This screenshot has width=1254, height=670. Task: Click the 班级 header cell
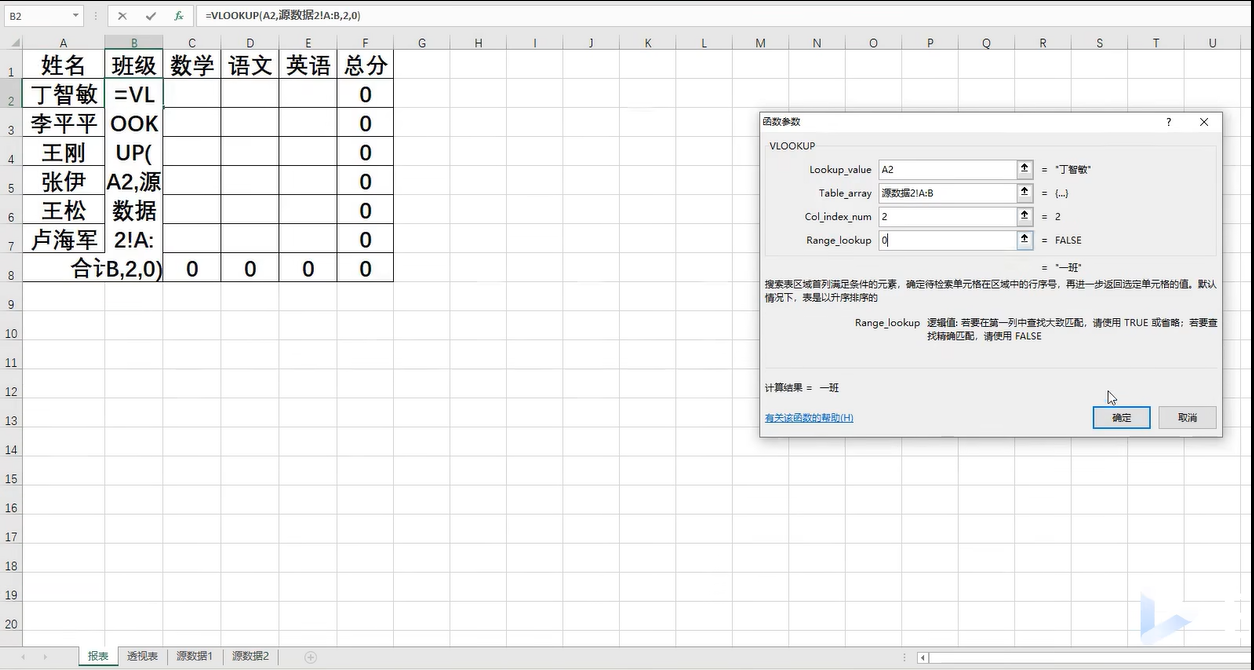click(134, 65)
